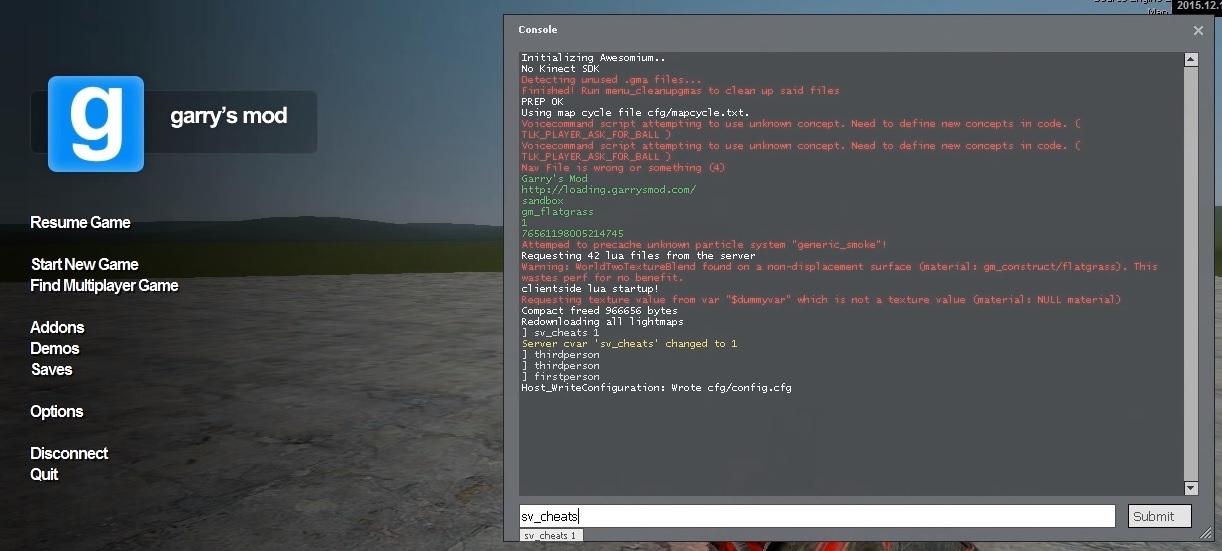
Task: Select Resume Game in the main menu
Action: point(80,223)
